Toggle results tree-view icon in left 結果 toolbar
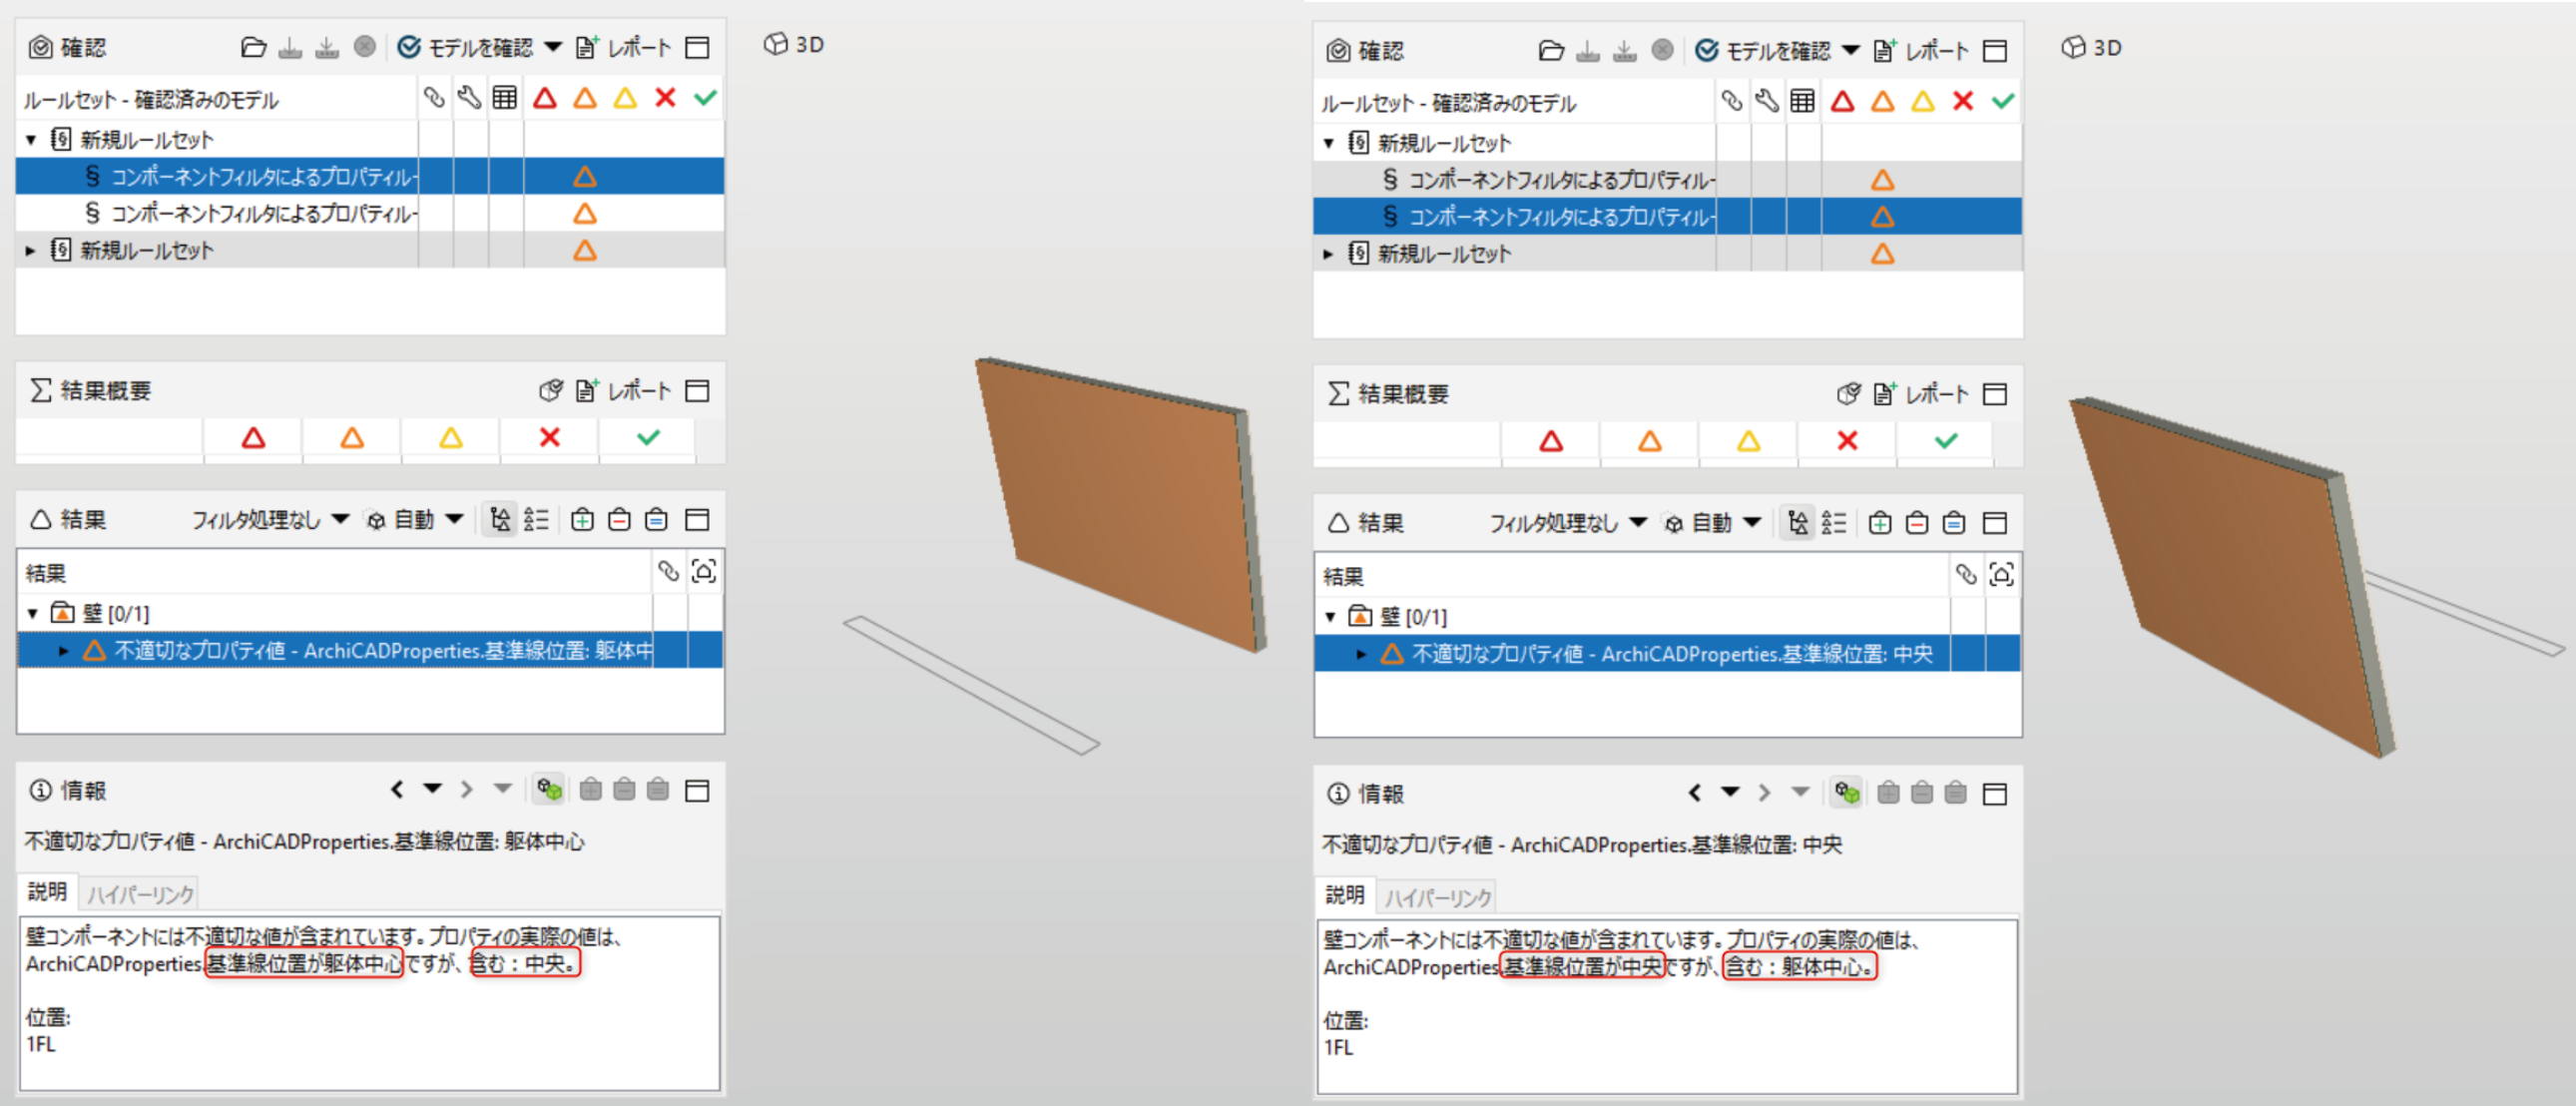Screen dimensions: 2576x1106 click(x=500, y=520)
